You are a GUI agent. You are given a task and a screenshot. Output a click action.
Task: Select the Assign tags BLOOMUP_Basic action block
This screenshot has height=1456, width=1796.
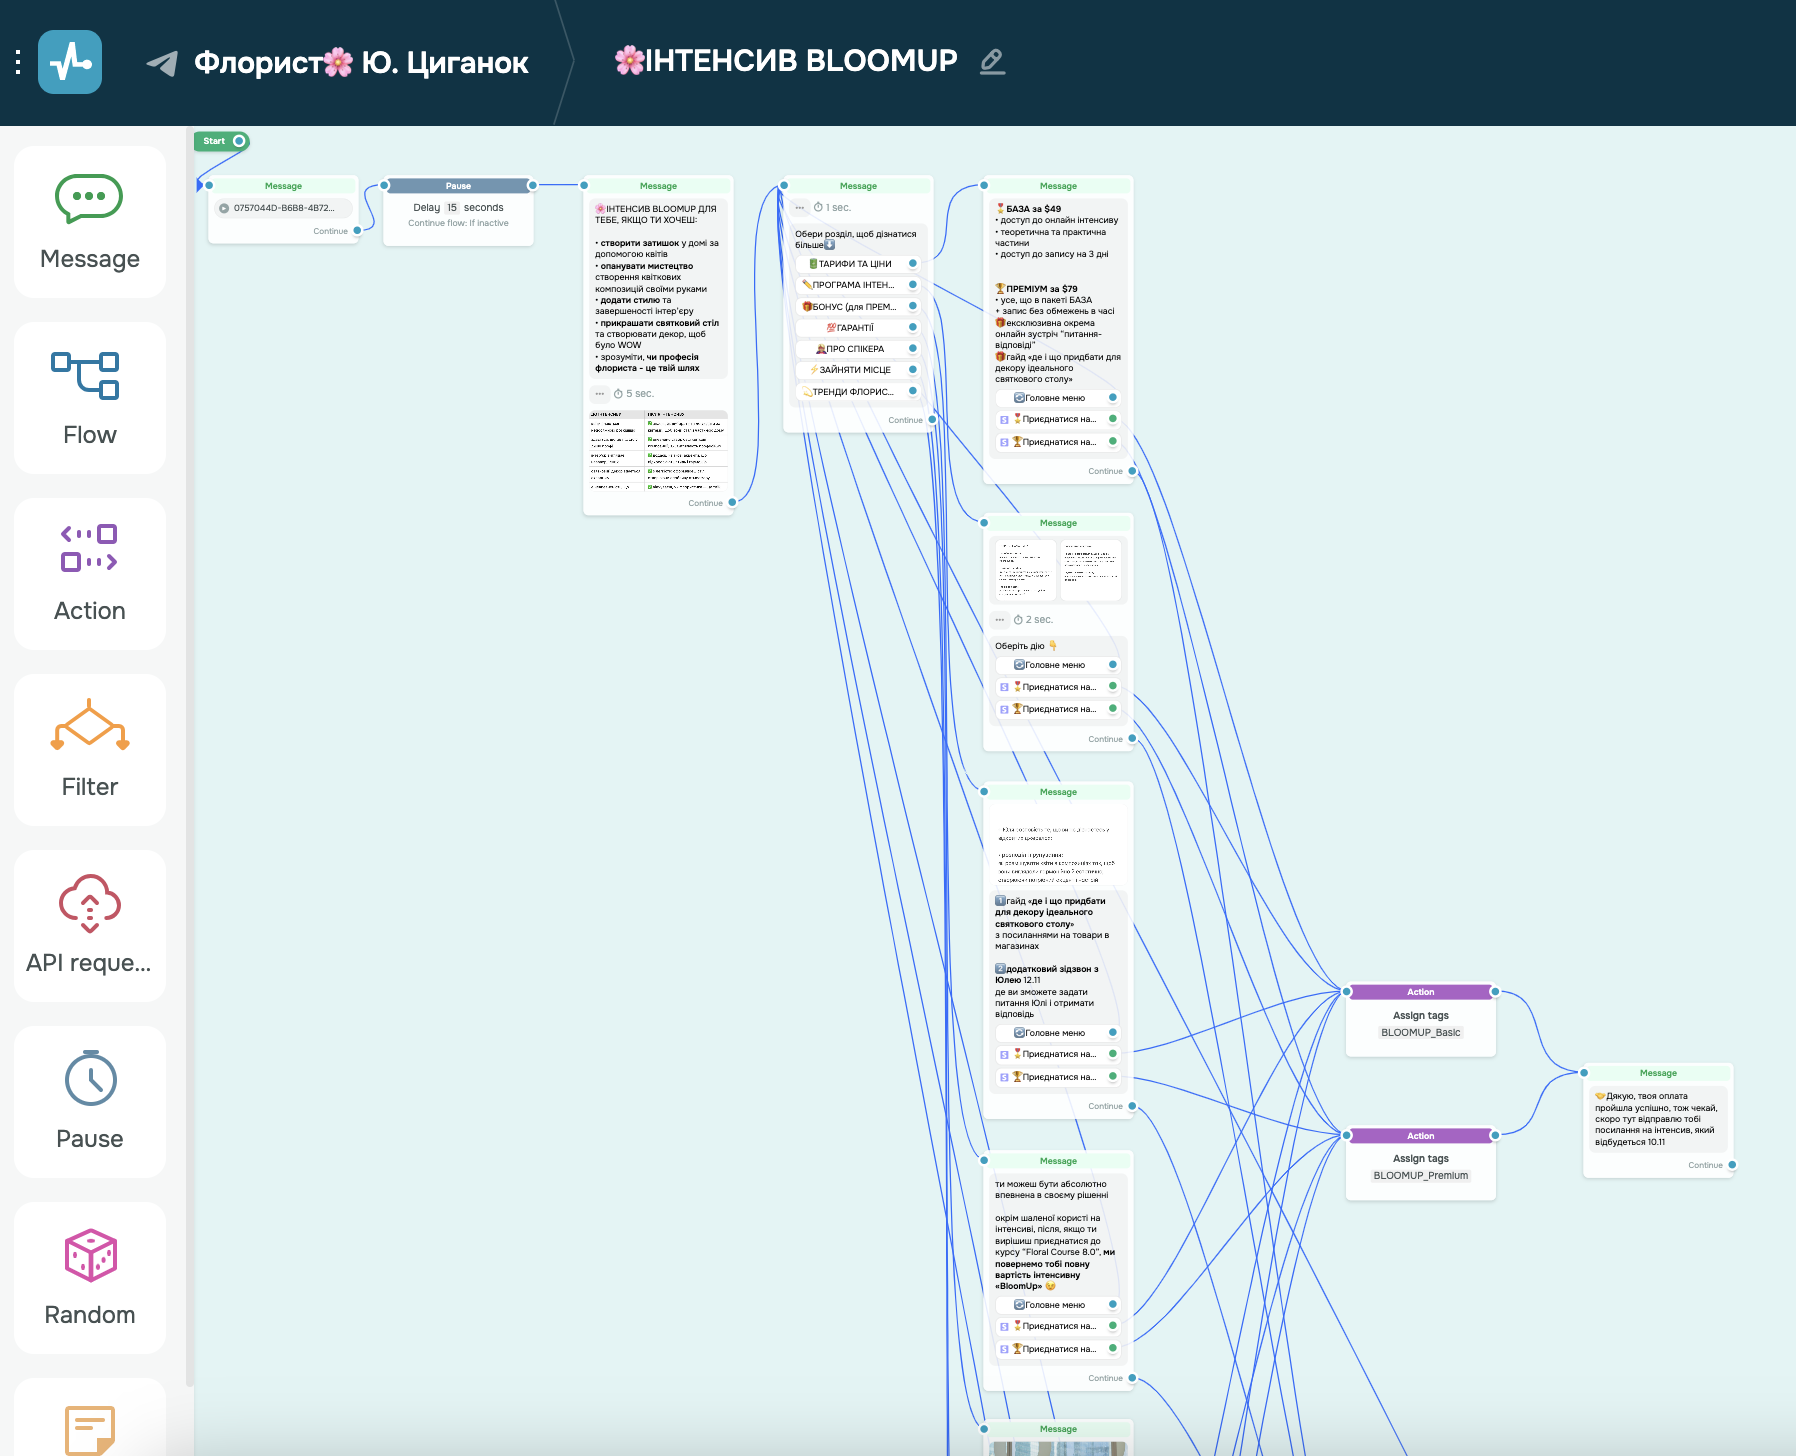coord(1420,1020)
